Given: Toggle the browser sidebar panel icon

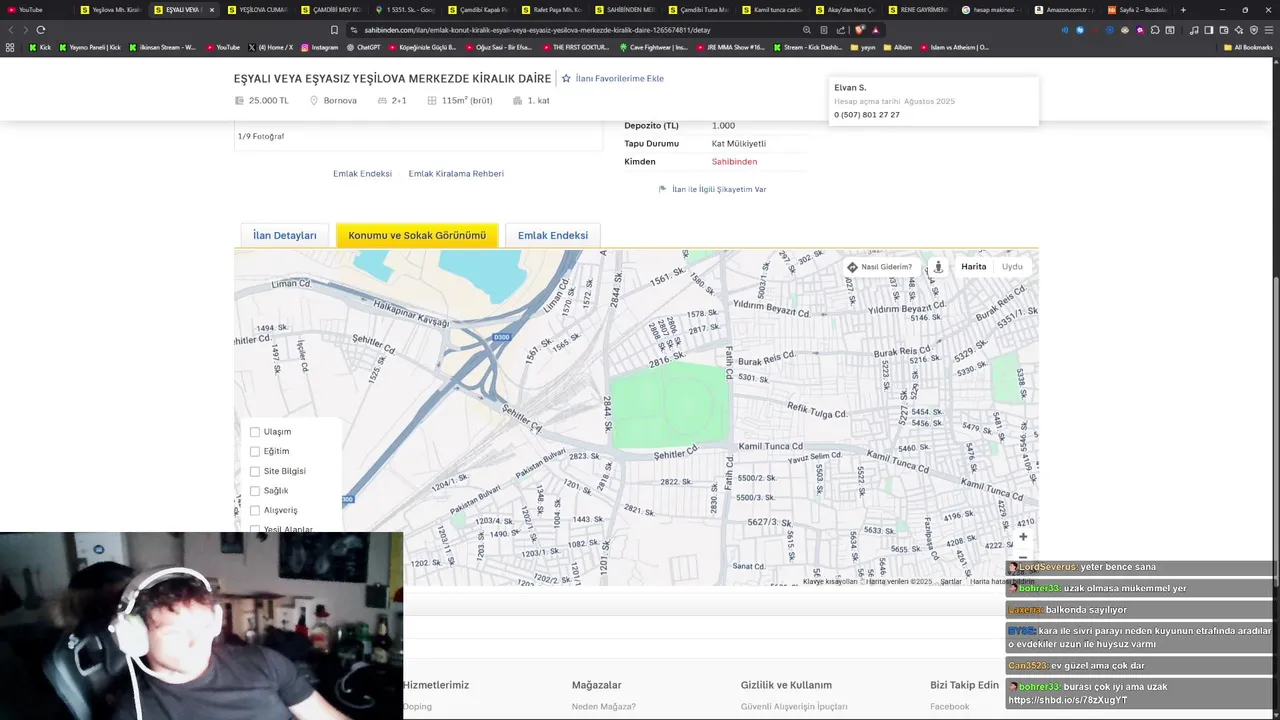Looking at the screenshot, I should point(1209,30).
